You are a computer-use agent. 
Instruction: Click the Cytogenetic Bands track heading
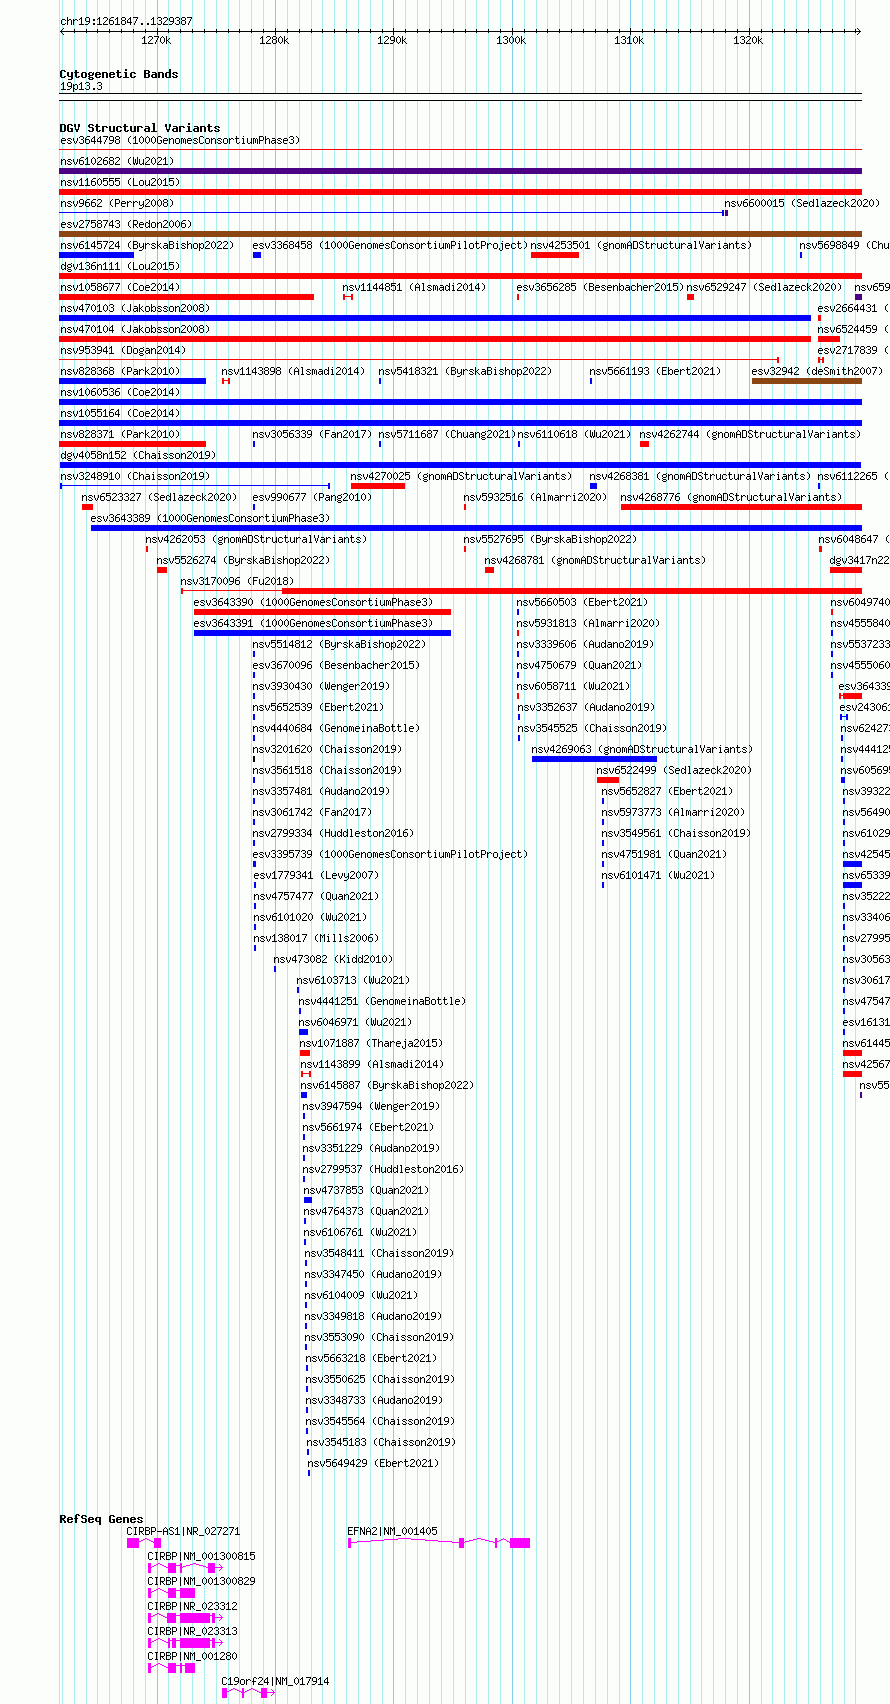tap(119, 74)
